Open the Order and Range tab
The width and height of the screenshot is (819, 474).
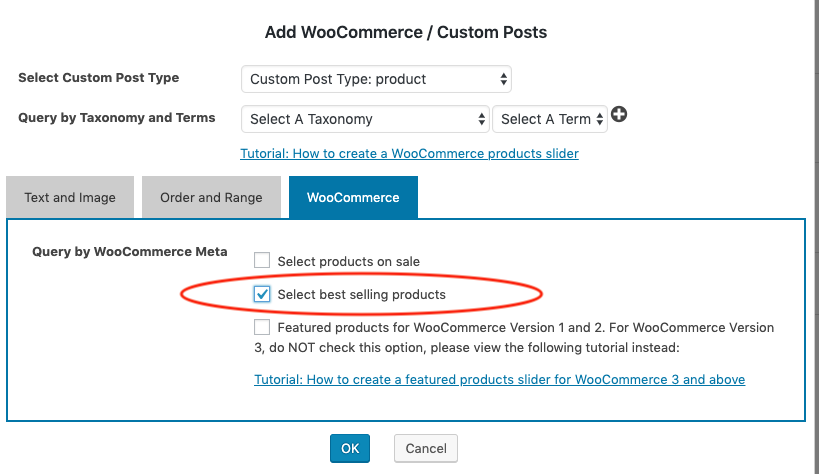(211, 197)
